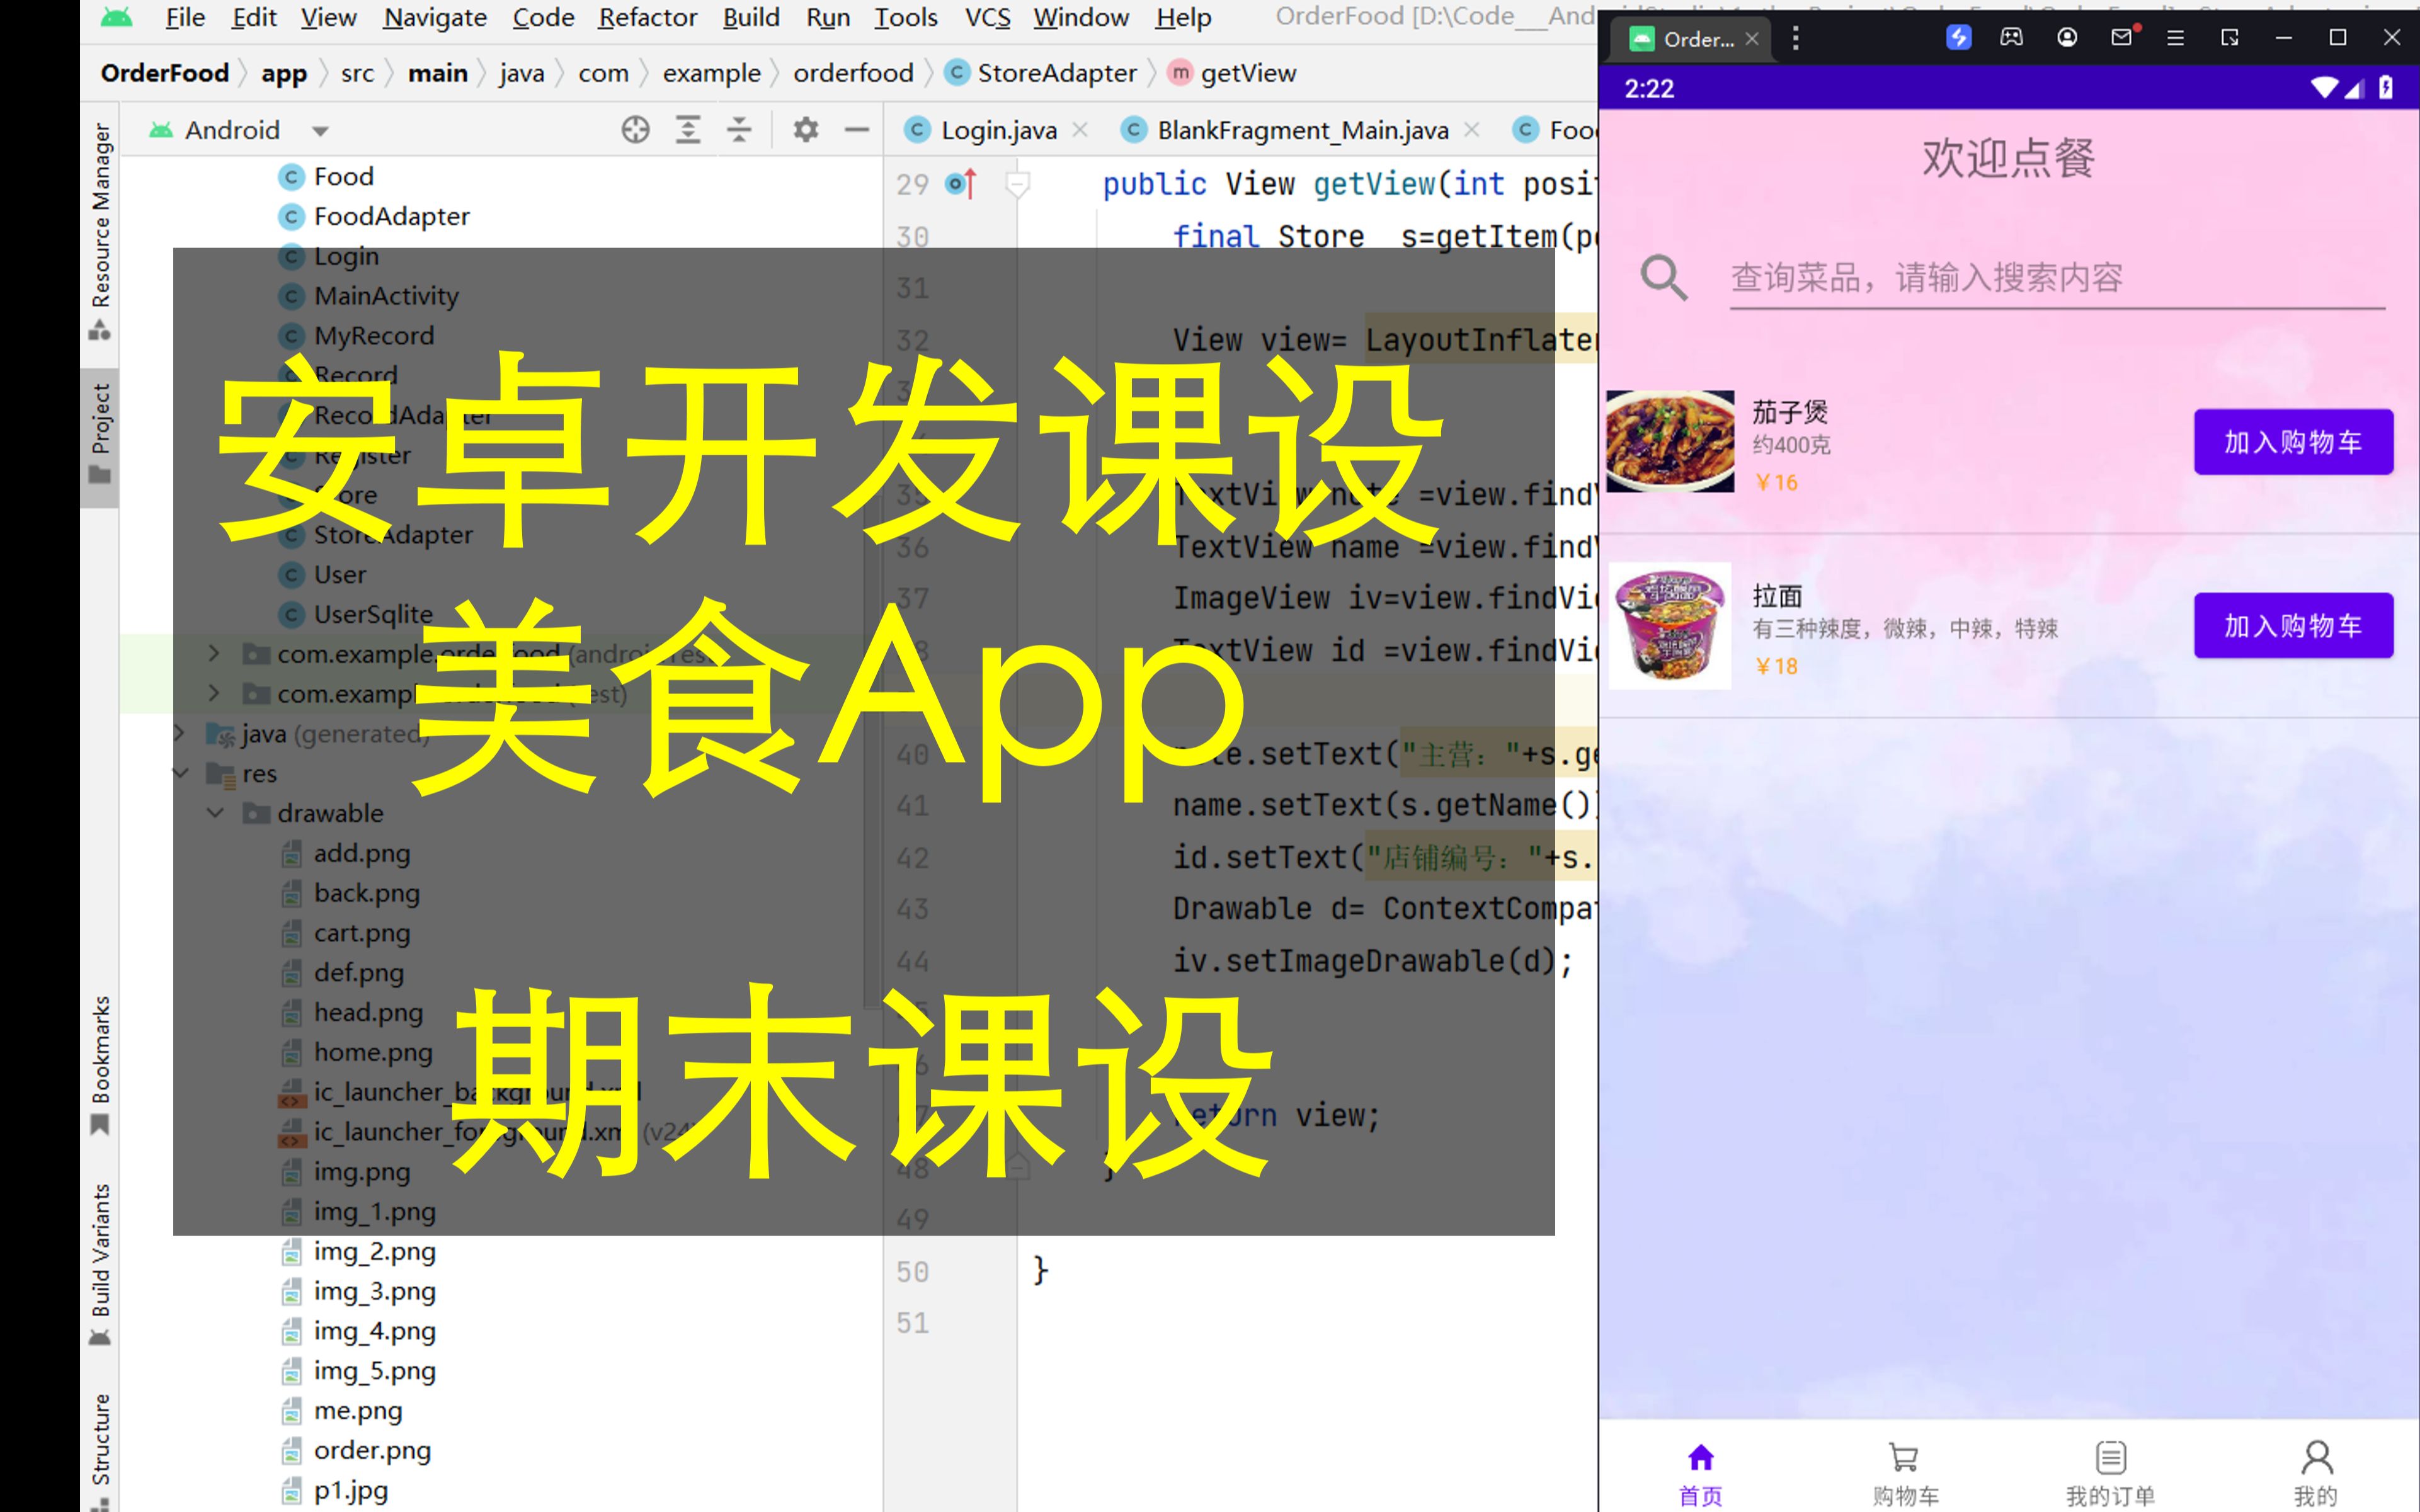This screenshot has width=2420, height=1512.
Task: Open the Refactor menu
Action: 647,17
